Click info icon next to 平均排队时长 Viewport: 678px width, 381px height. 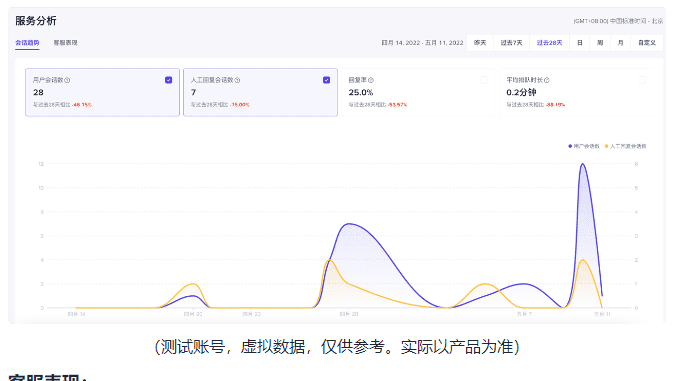pyautogui.click(x=547, y=80)
